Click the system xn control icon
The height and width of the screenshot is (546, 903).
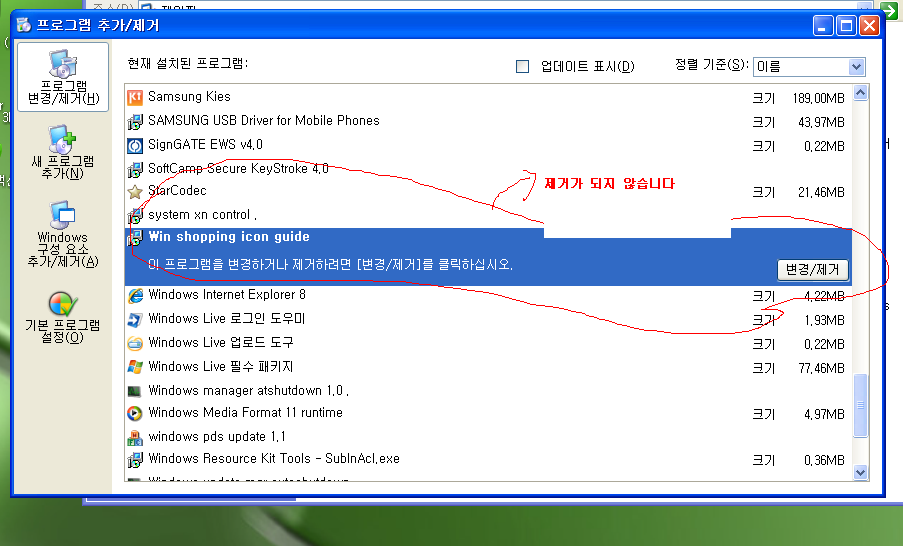[x=135, y=216]
